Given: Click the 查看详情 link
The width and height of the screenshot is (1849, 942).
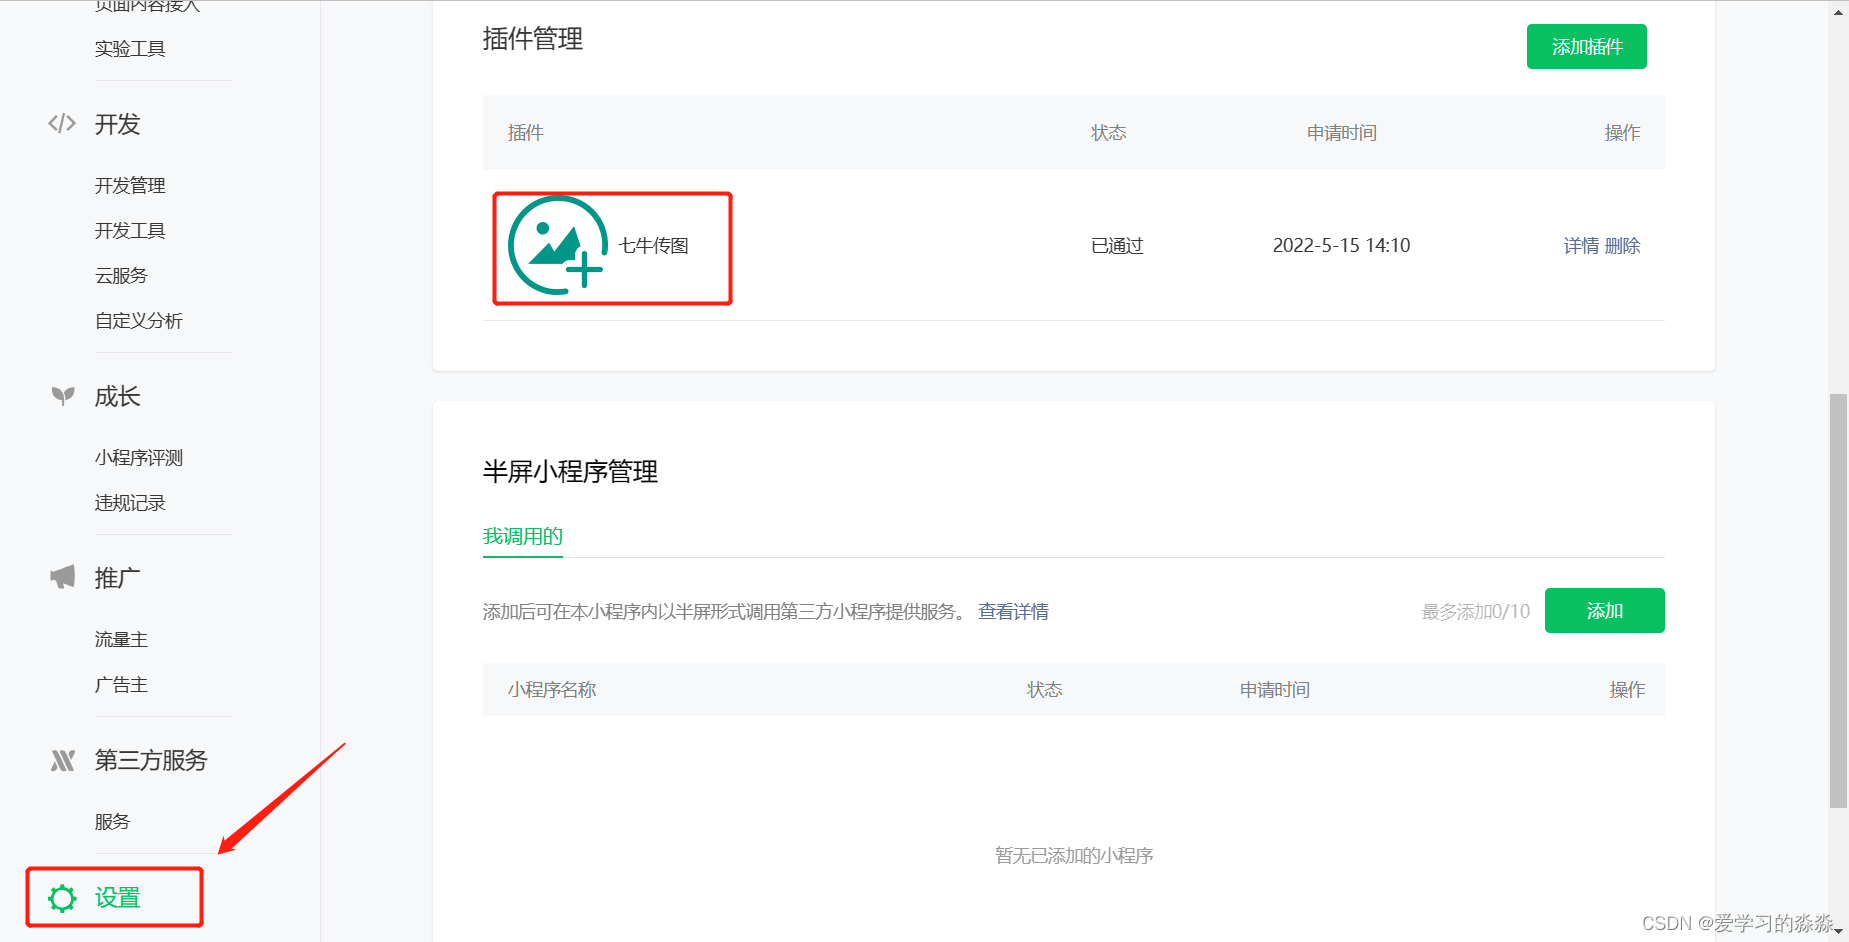Looking at the screenshot, I should (x=1013, y=611).
